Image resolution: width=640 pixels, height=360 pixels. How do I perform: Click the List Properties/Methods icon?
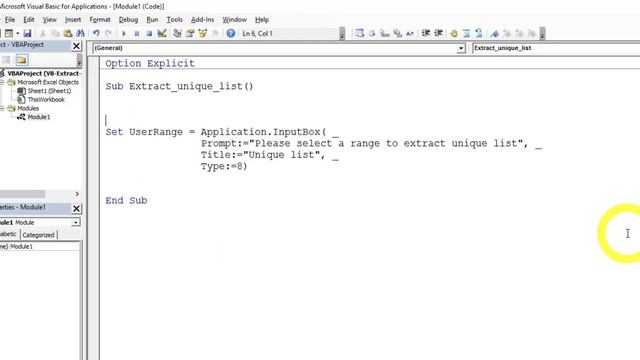[359, 33]
